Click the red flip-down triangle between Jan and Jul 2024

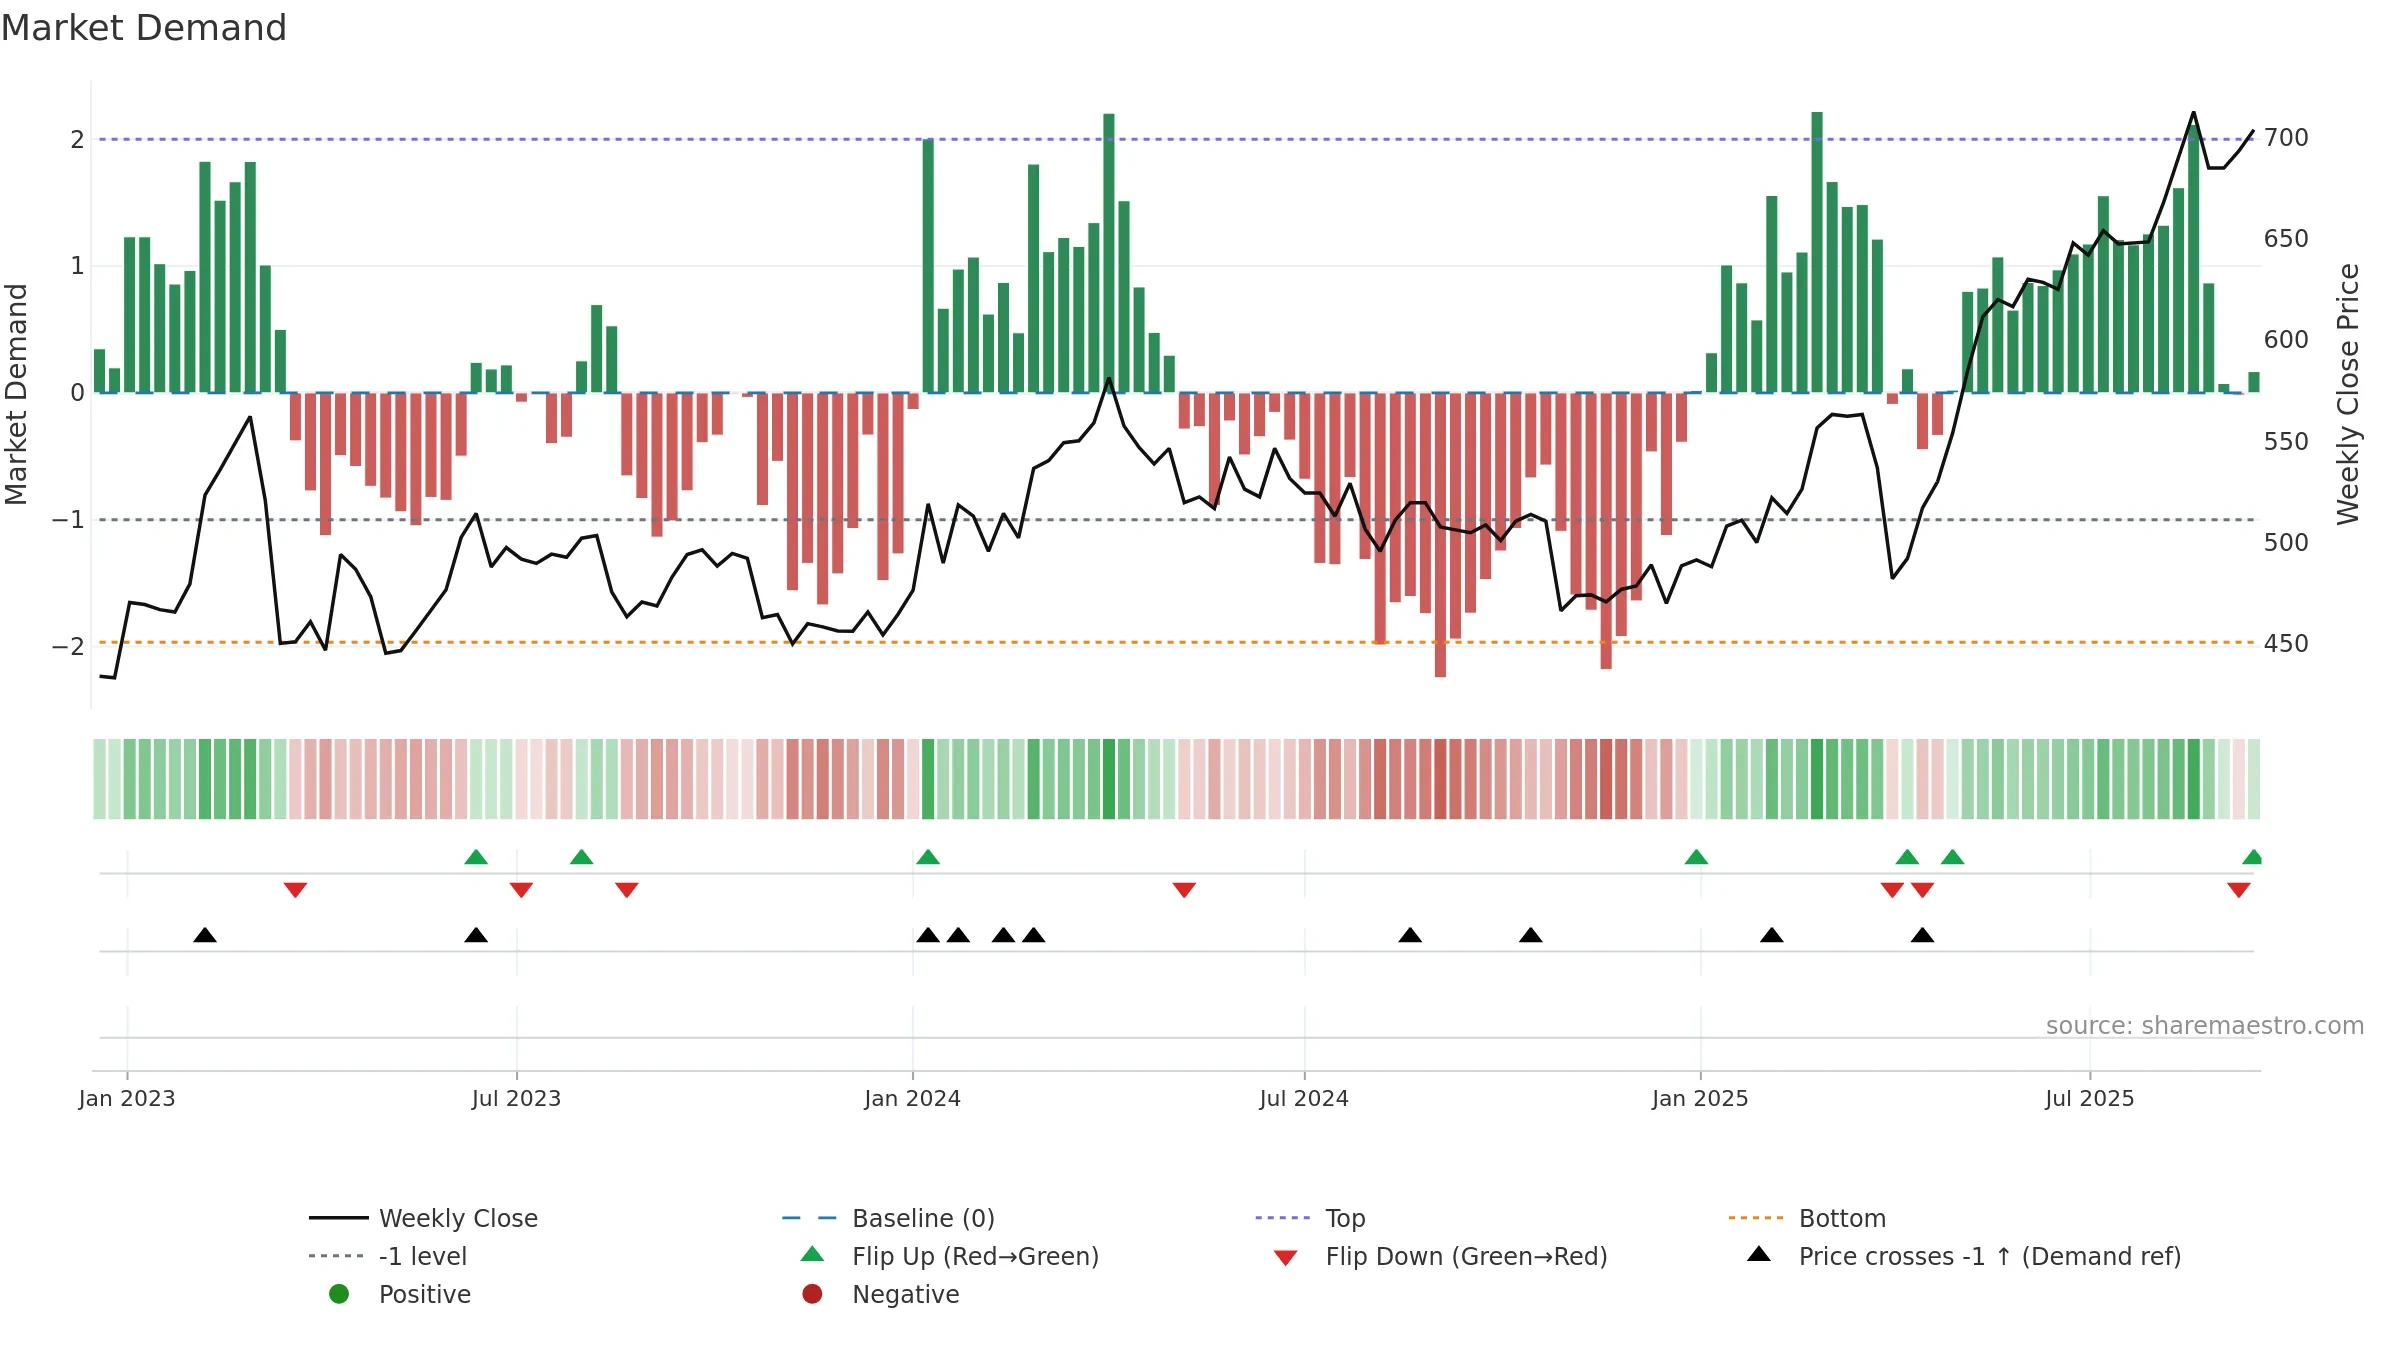1184,890
